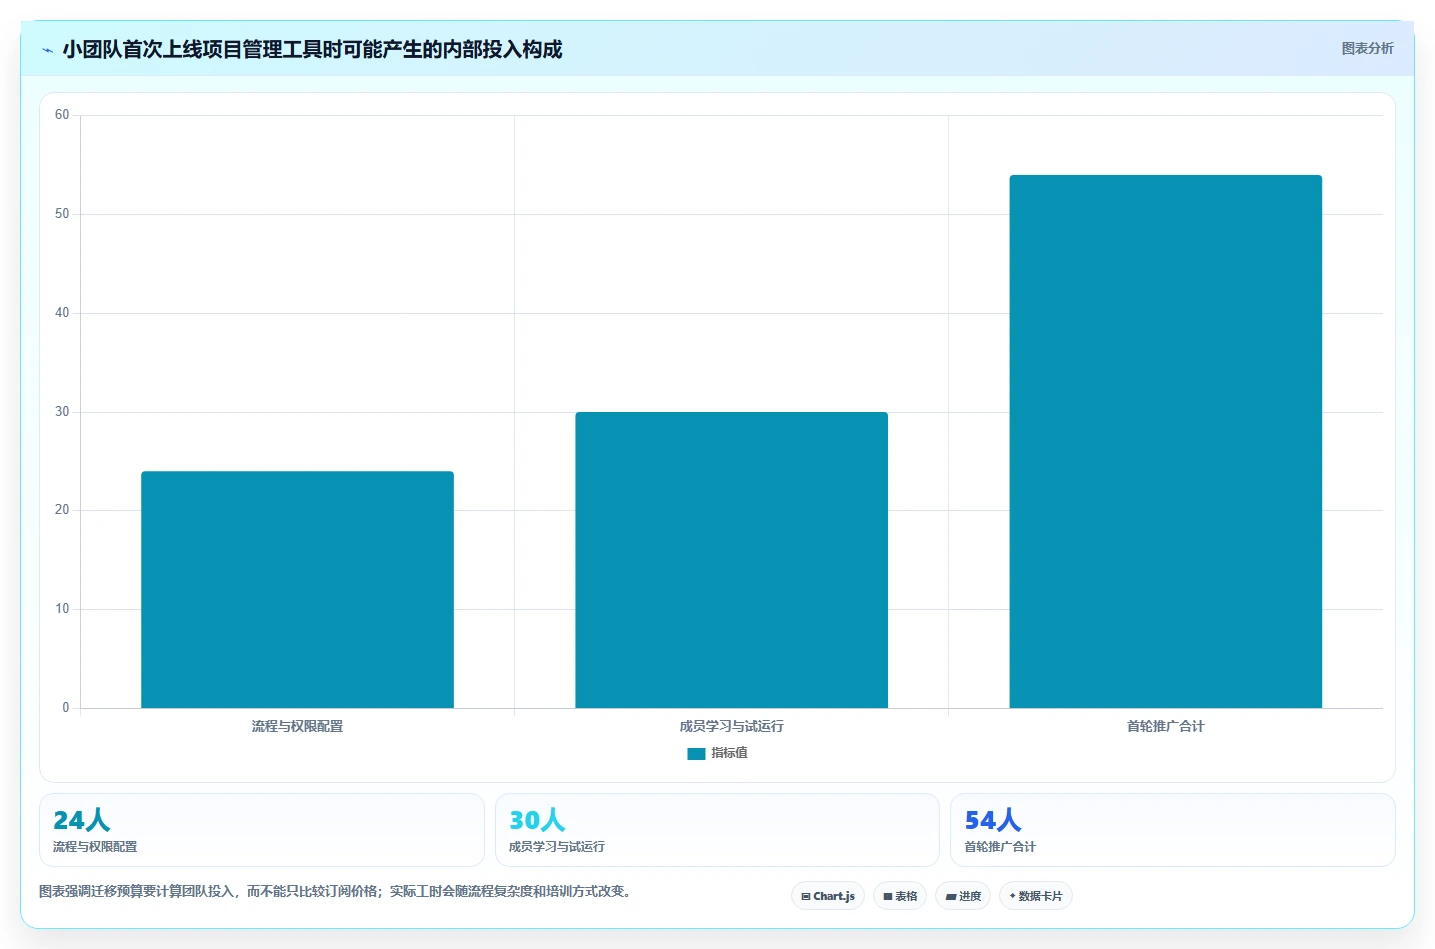Select the 成员学习与试运行 bar in chart

coord(731,560)
